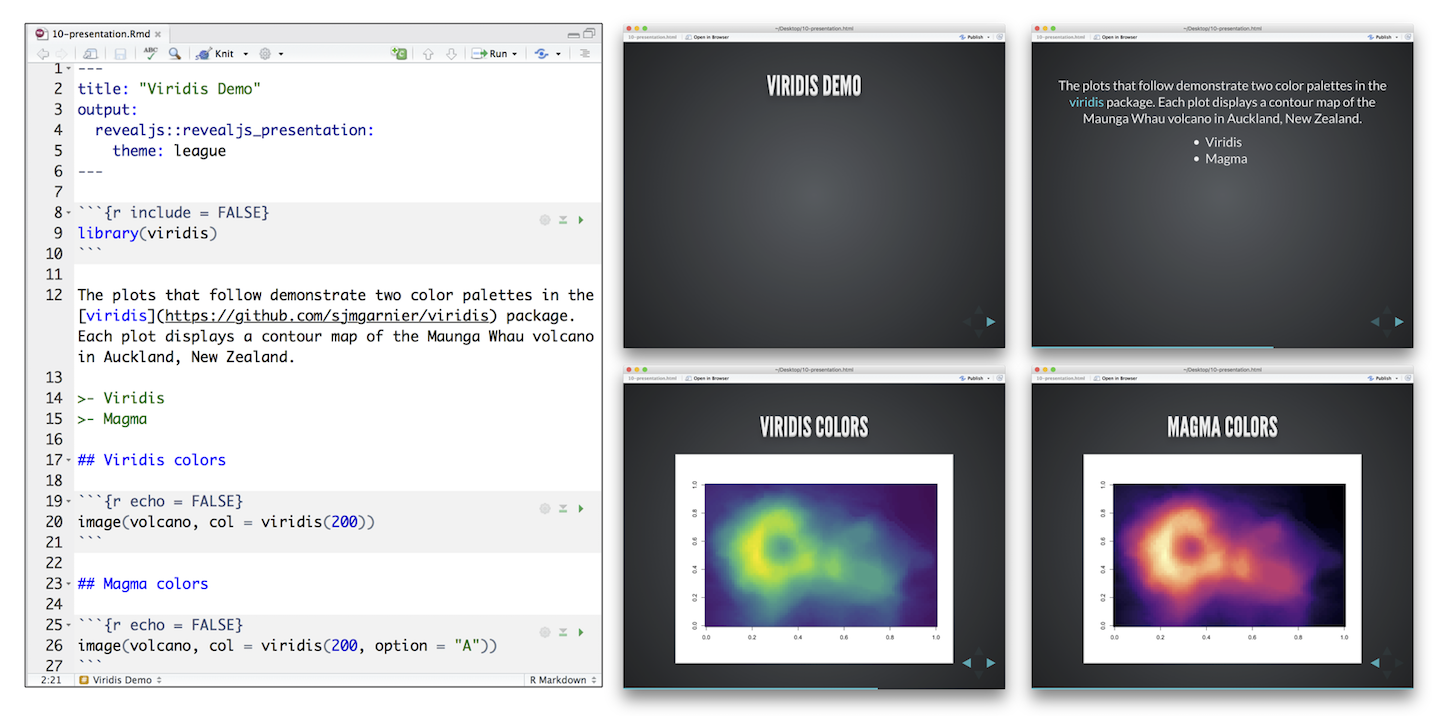
Task: Save the document with the floppy disk icon
Action: 120,54
